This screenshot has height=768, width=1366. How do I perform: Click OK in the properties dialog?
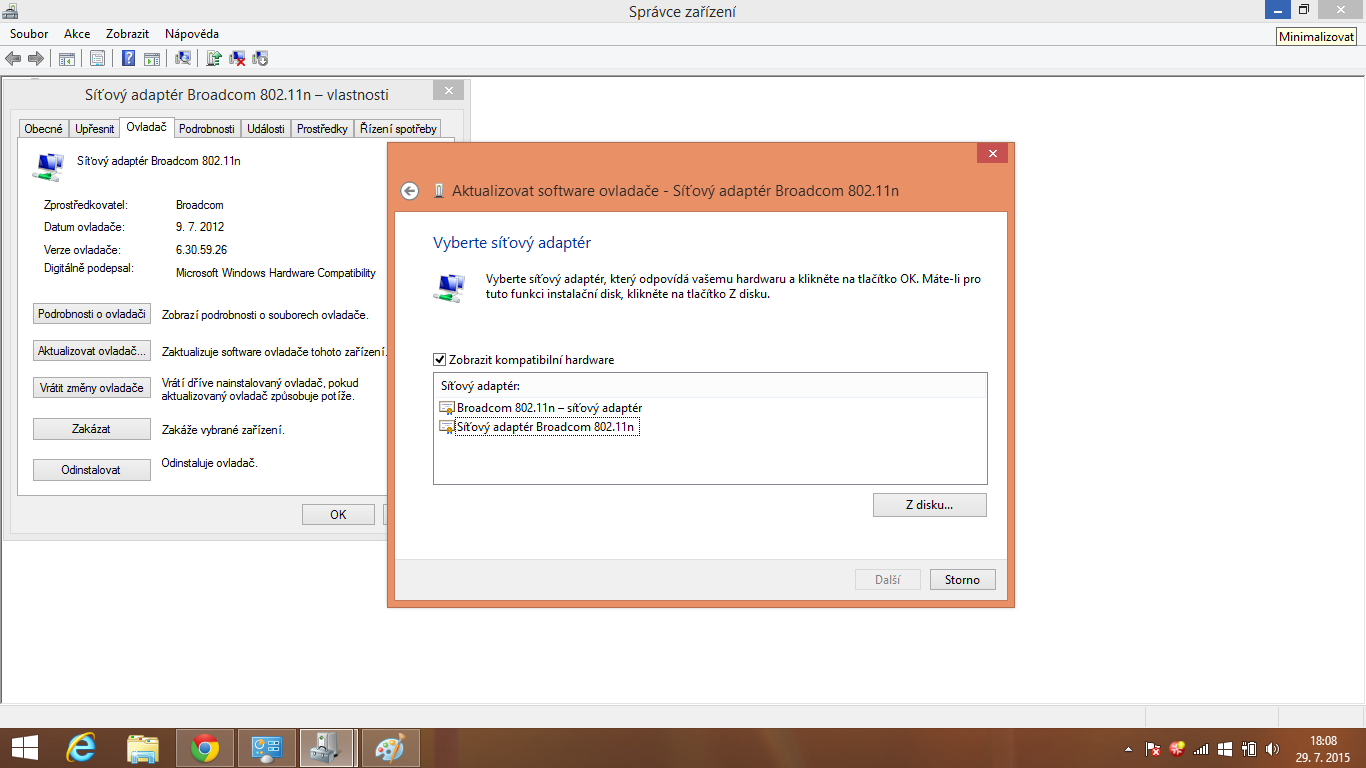pos(338,515)
